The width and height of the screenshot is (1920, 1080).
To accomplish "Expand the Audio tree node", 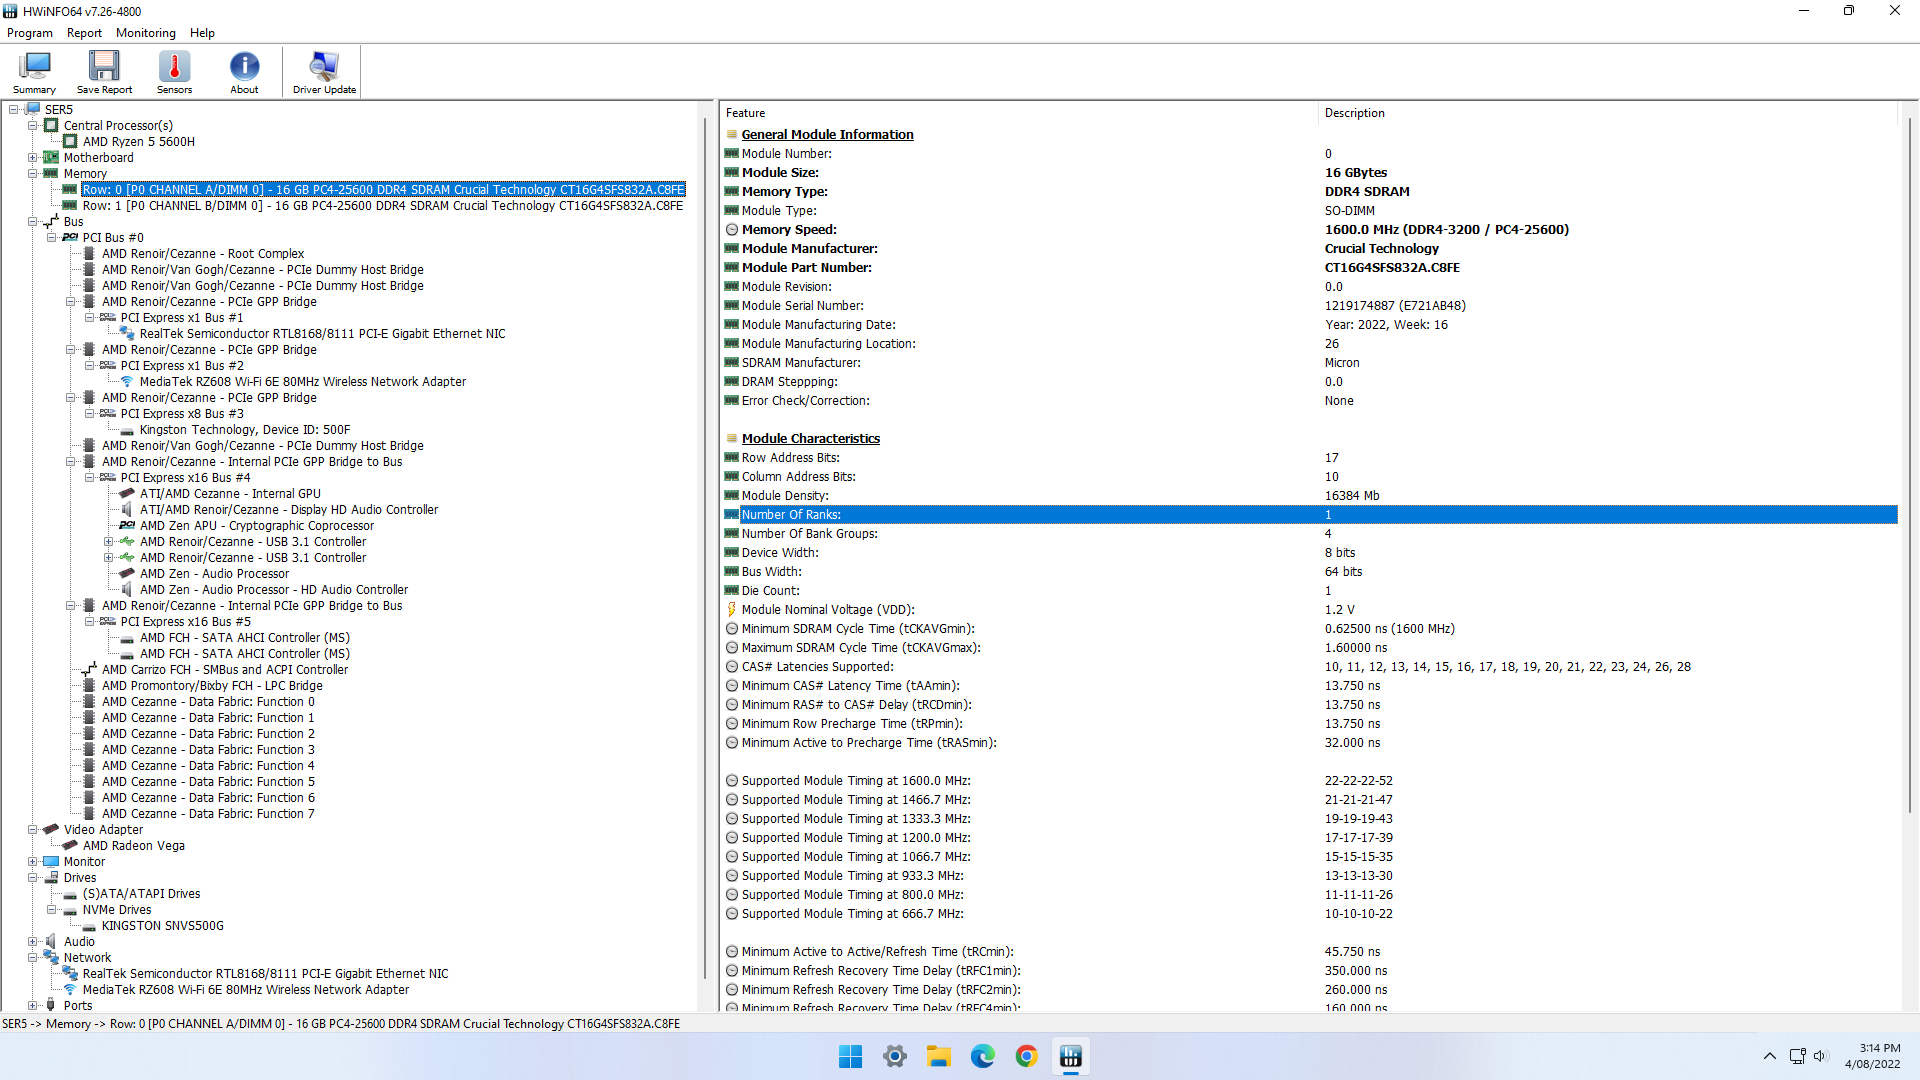I will (33, 942).
